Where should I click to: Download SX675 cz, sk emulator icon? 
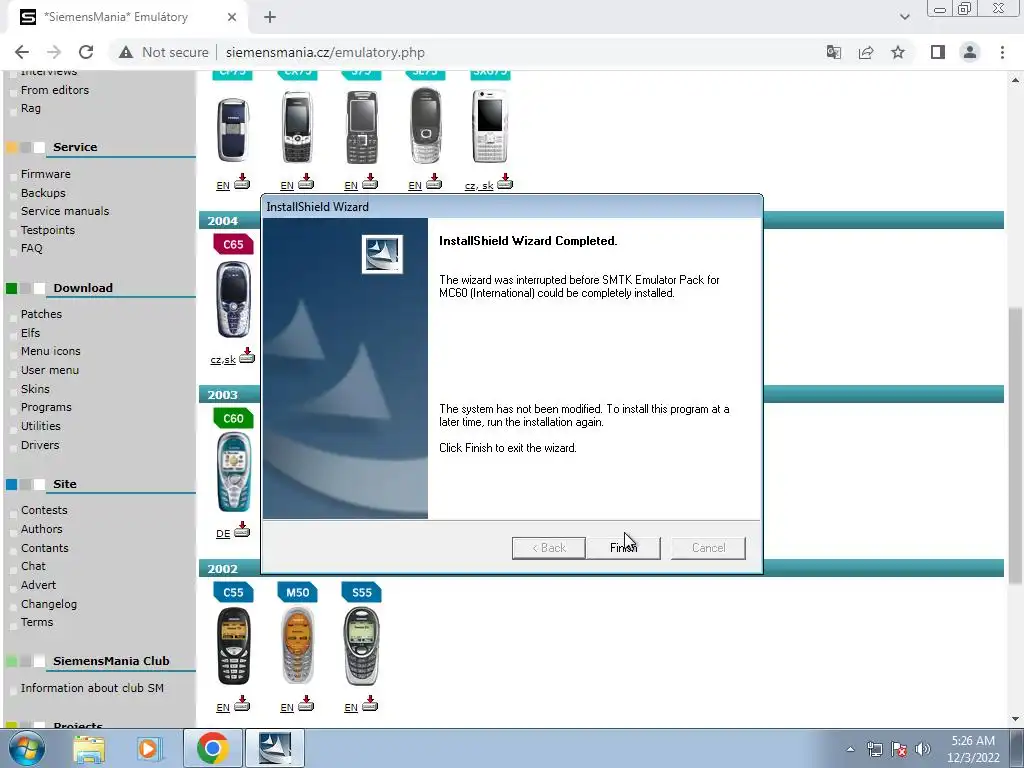(x=505, y=182)
